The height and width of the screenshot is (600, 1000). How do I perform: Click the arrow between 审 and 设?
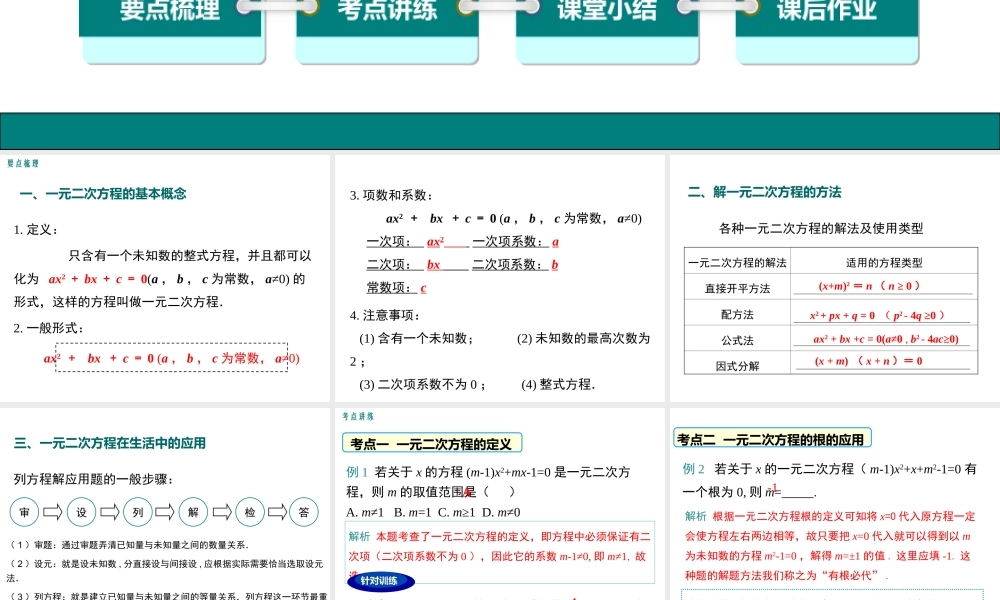click(53, 511)
